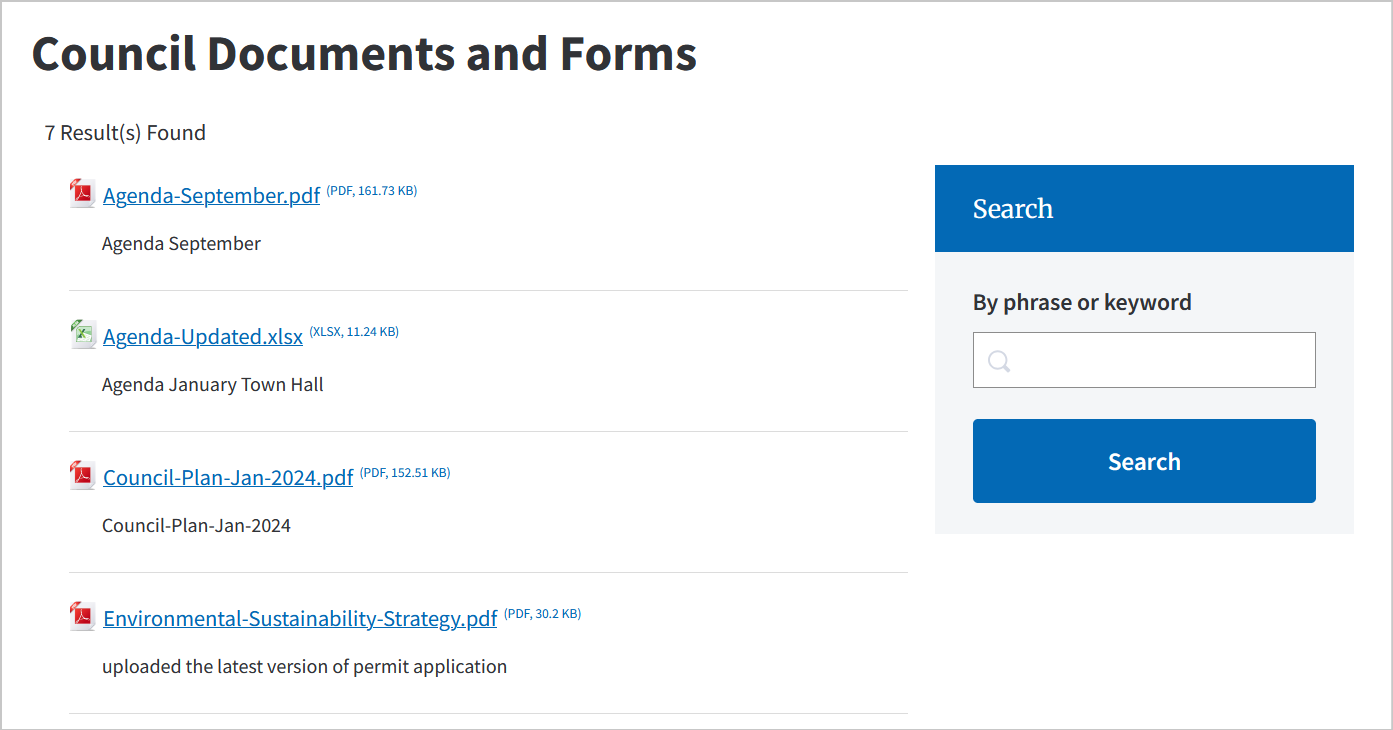The width and height of the screenshot is (1393, 730).
Task: Click the file size label for Agenda-September.pdf
Action: click(371, 190)
